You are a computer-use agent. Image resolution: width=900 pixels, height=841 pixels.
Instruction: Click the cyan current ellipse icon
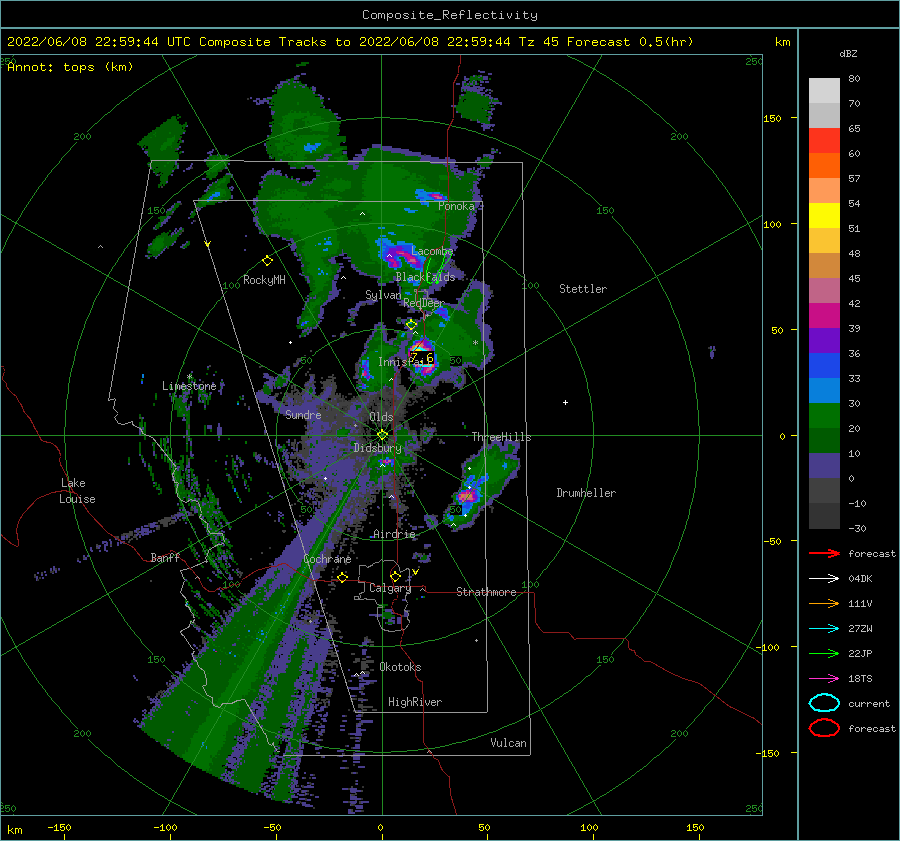coord(824,703)
